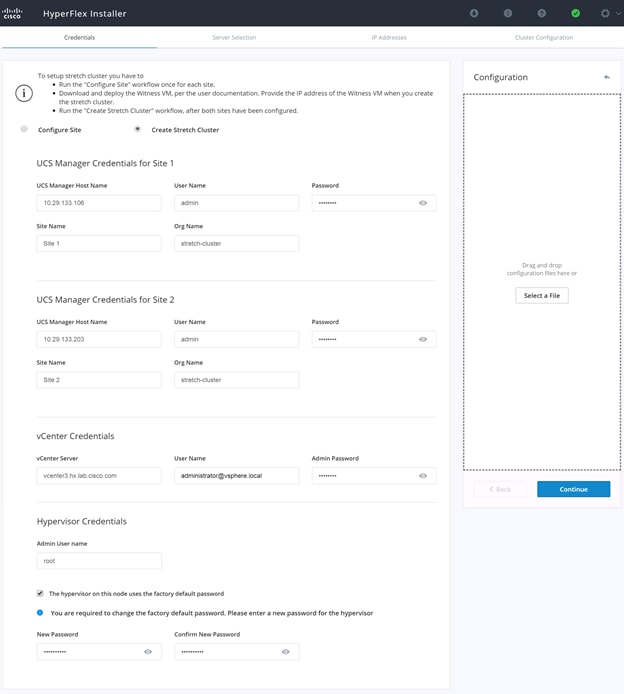
Task: Show the Site 1 UCS Manager password
Action: tap(423, 203)
